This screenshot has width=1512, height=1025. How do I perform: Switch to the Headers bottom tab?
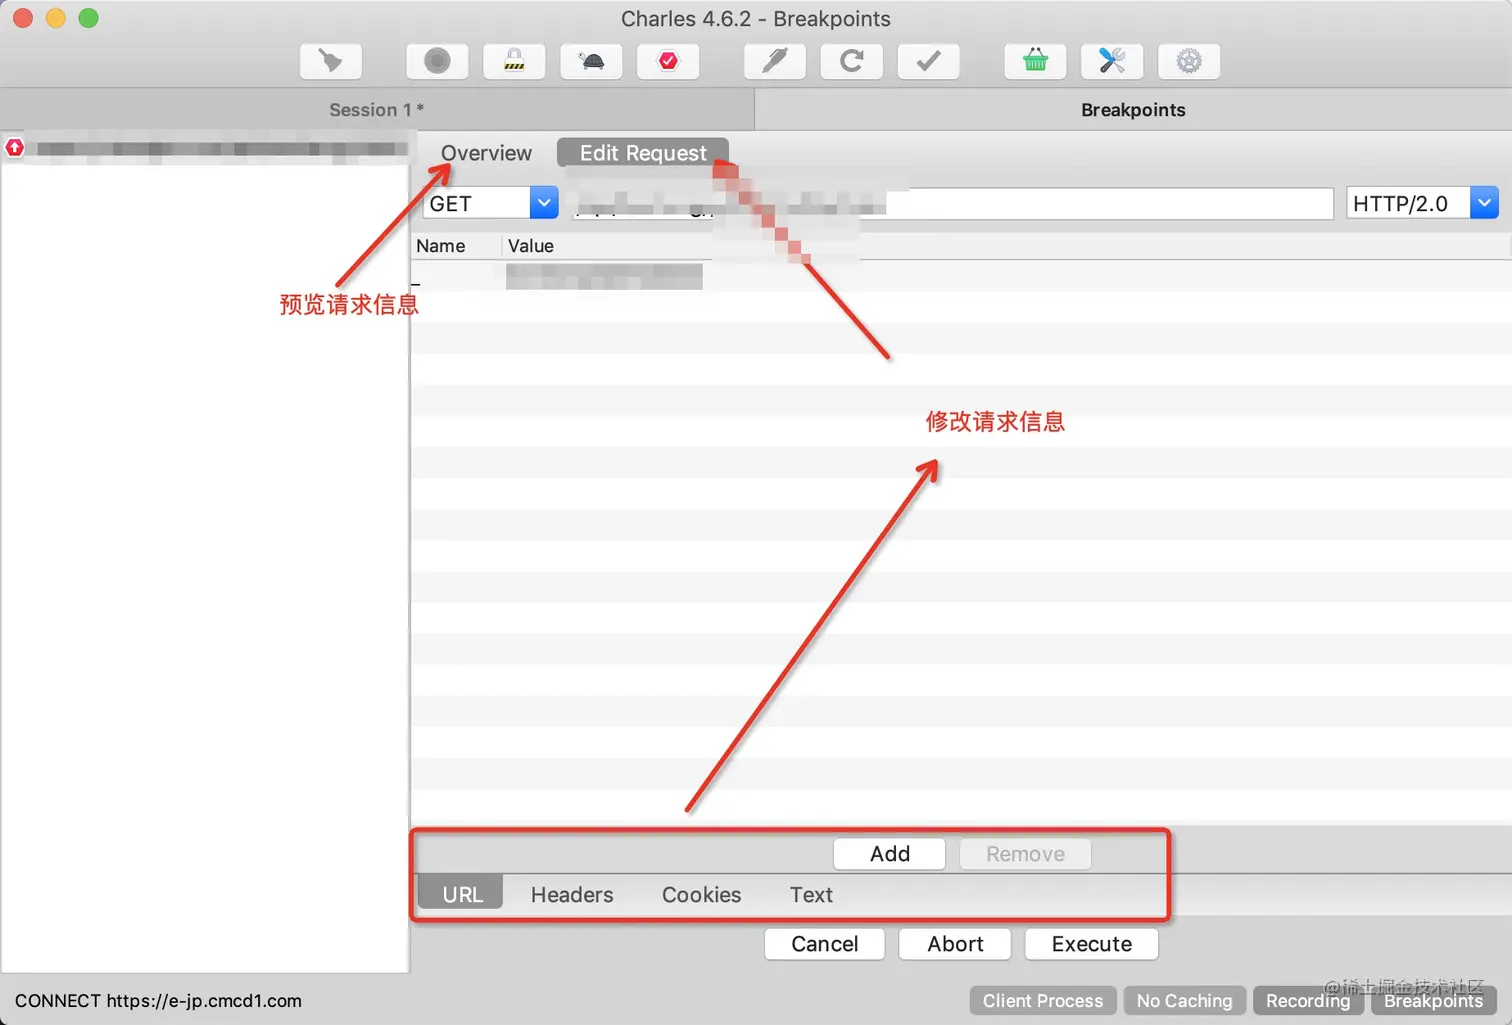572,895
